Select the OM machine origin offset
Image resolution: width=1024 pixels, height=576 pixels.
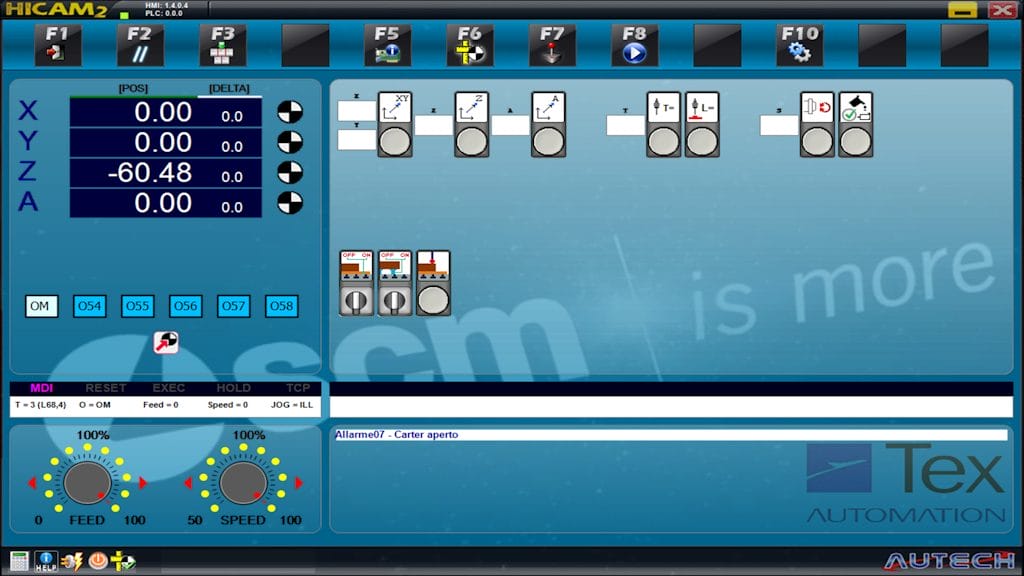point(41,306)
